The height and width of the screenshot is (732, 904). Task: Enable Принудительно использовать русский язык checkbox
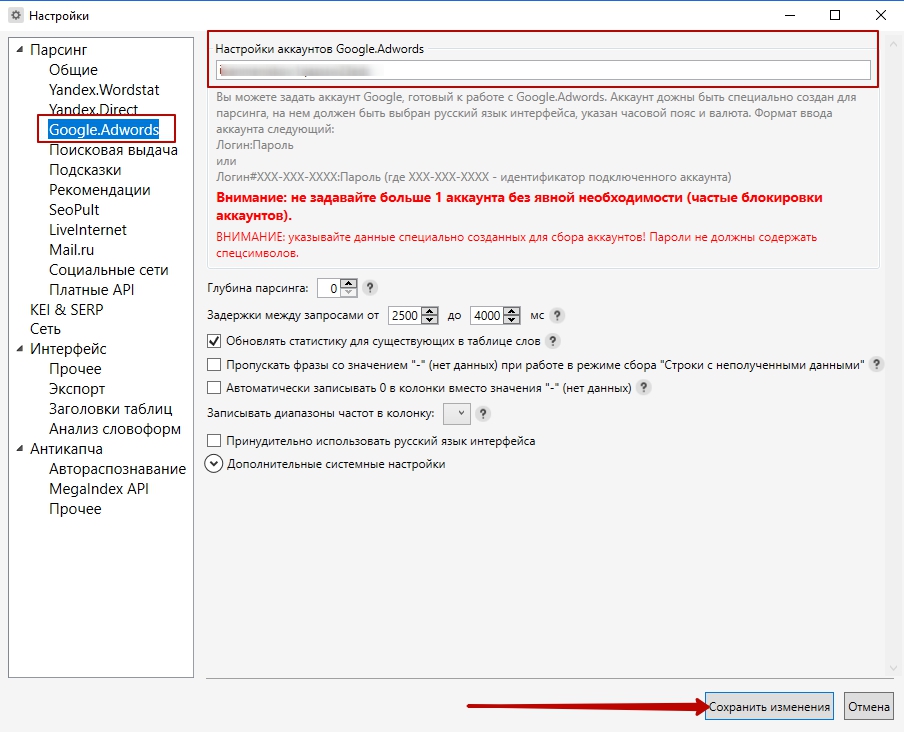[214, 441]
